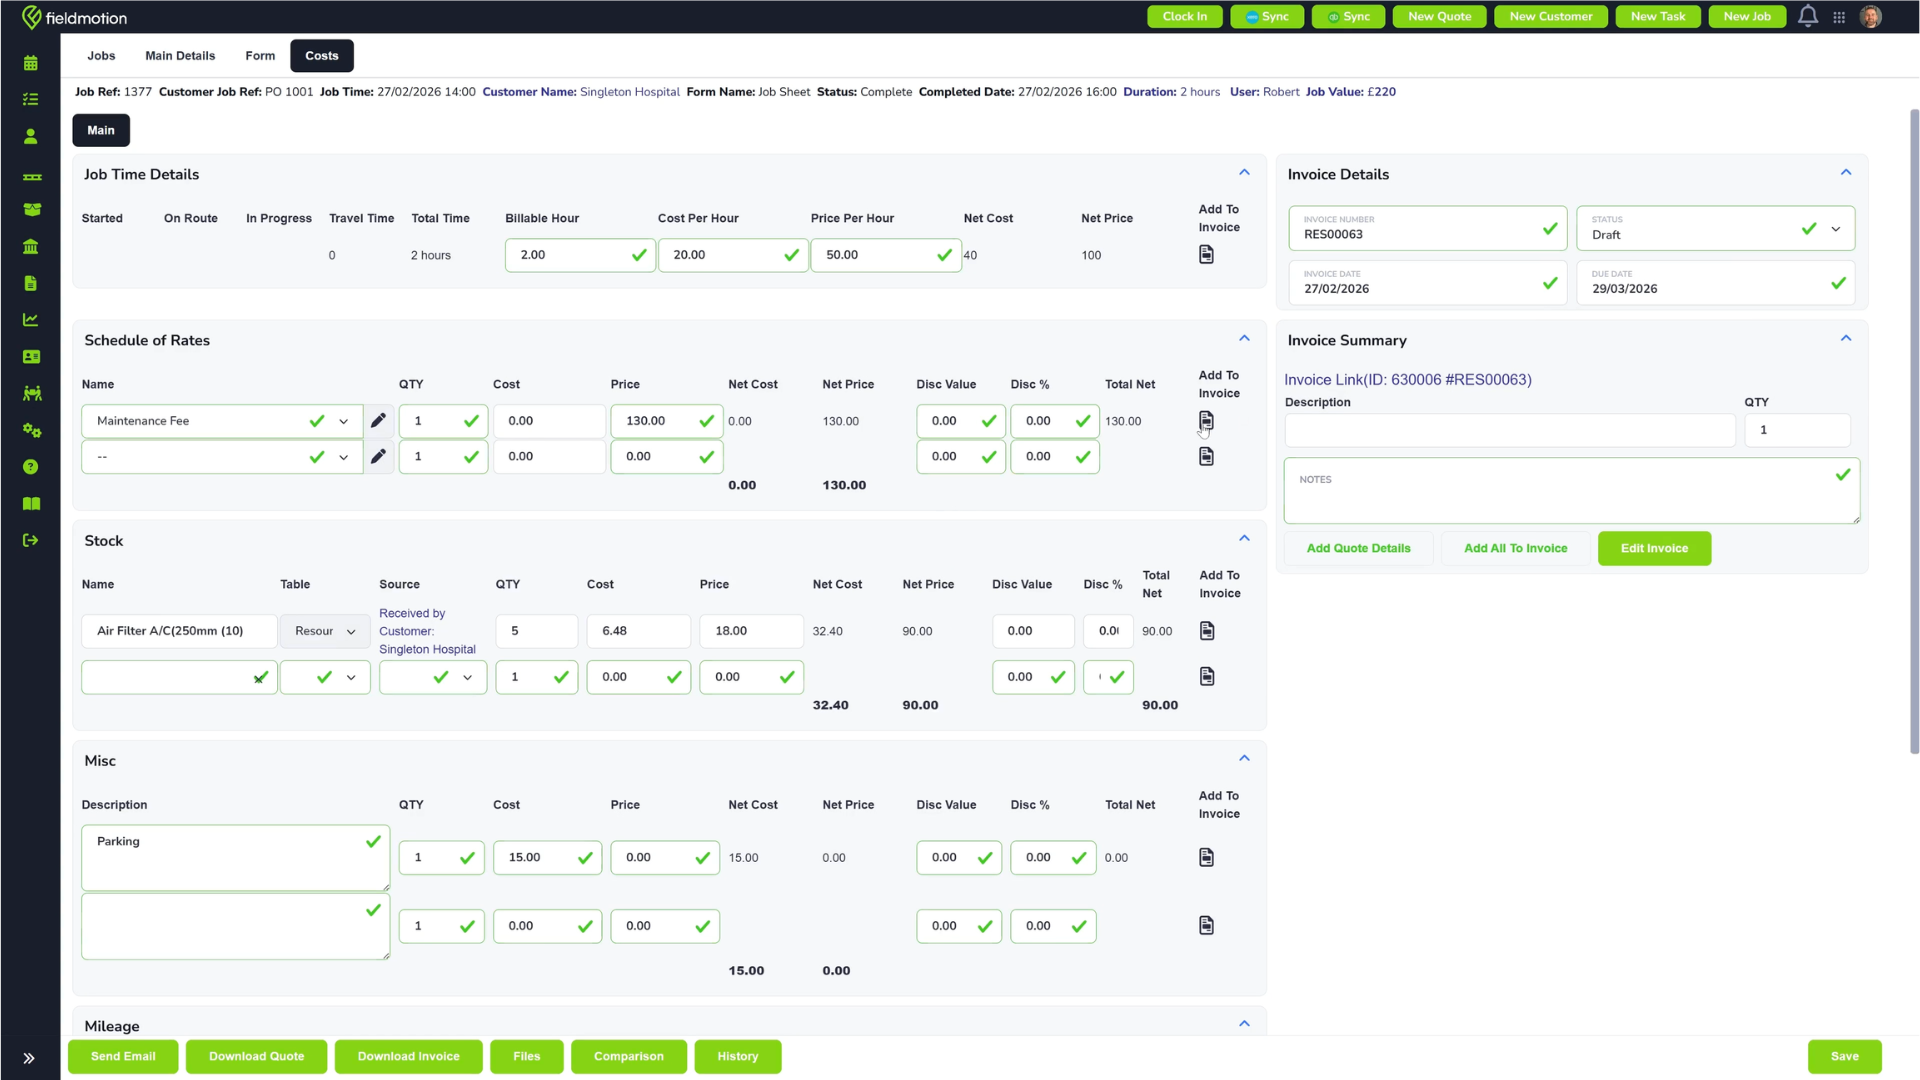Click the notifications bell icon
The width and height of the screenshot is (1920, 1080).
click(x=1808, y=16)
